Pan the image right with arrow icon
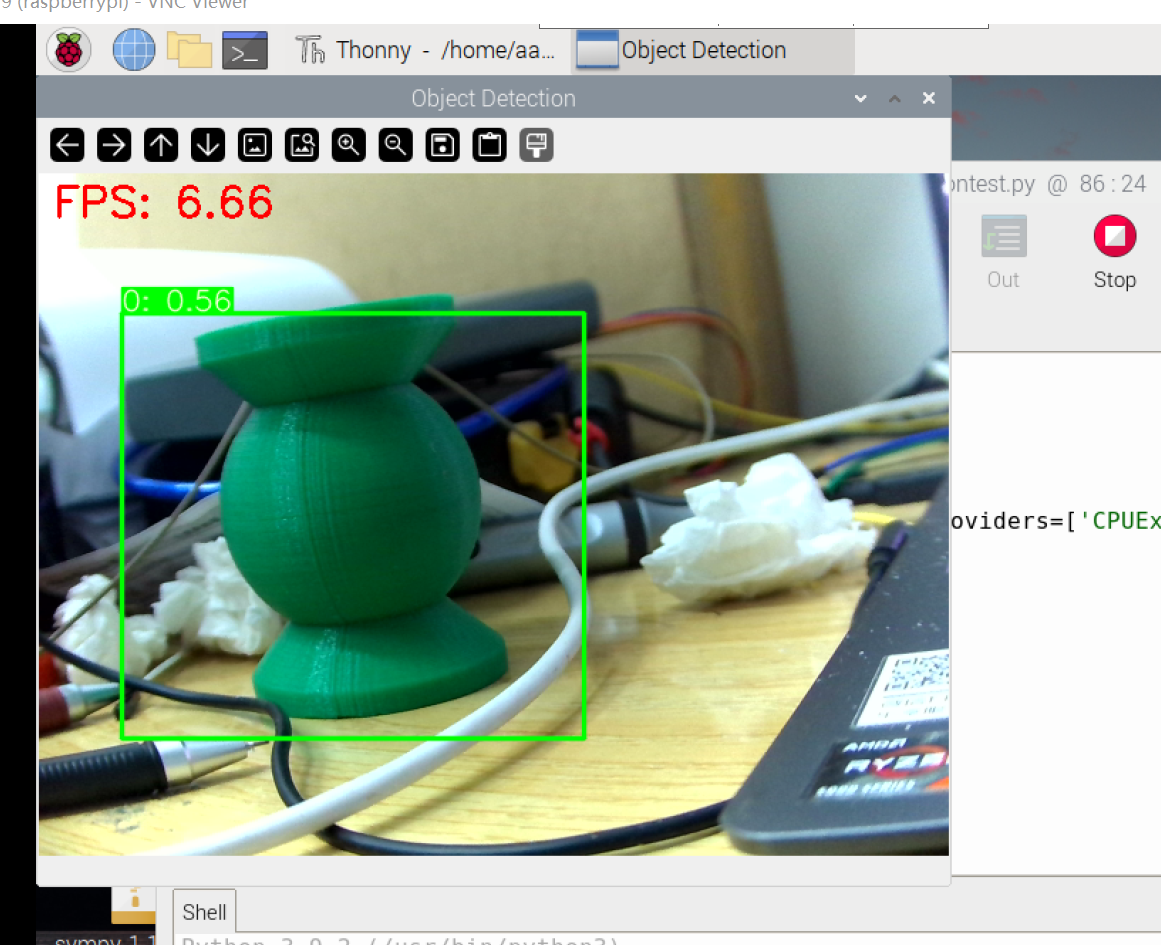Screen dimensions: 1161x945 point(114,146)
